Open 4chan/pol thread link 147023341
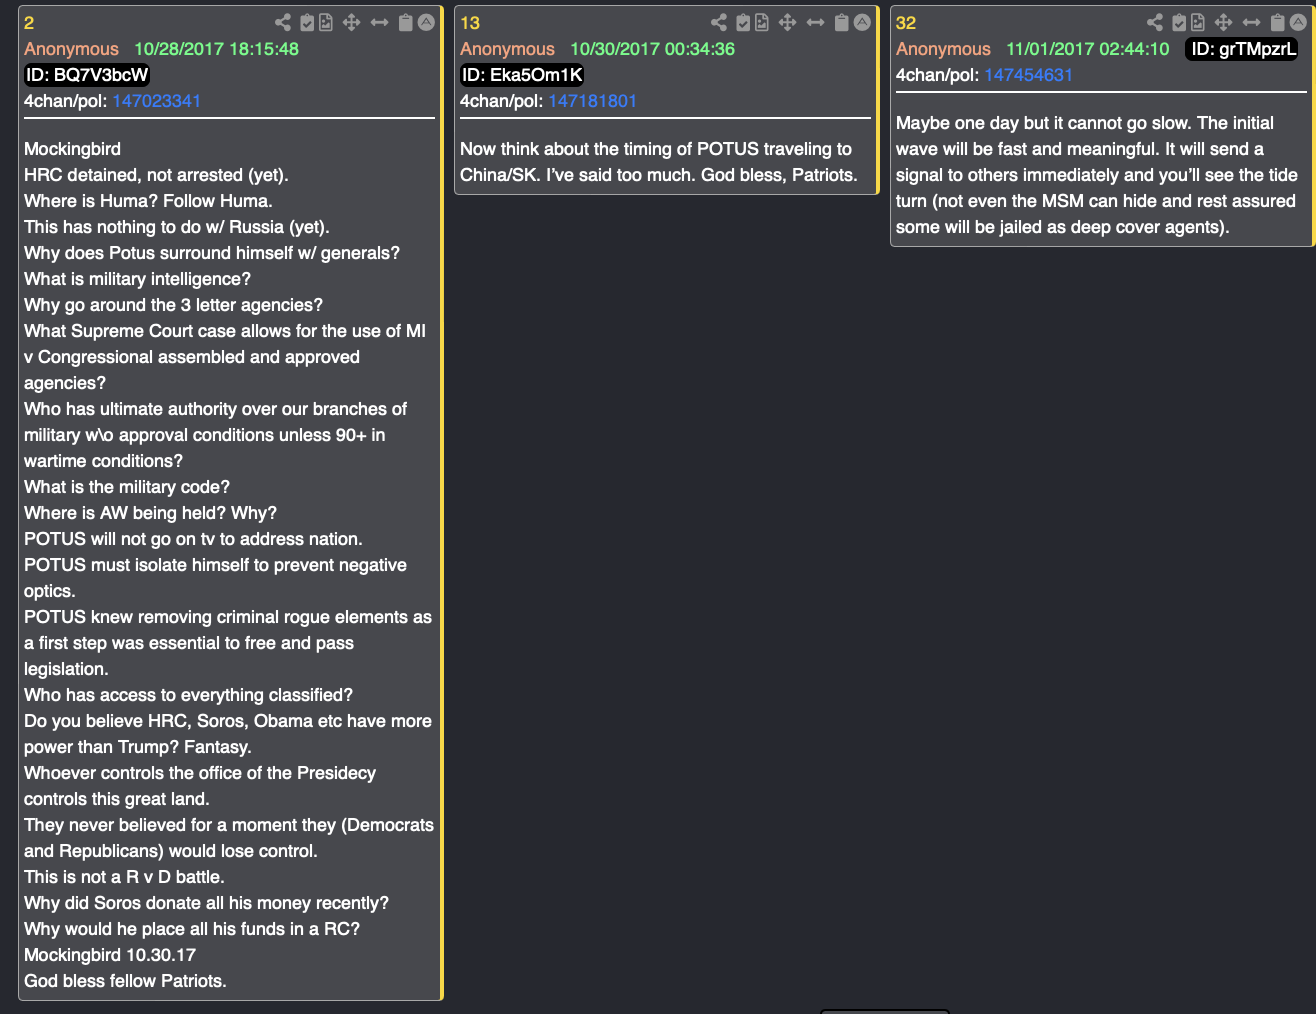The height and width of the screenshot is (1014, 1316). (156, 101)
